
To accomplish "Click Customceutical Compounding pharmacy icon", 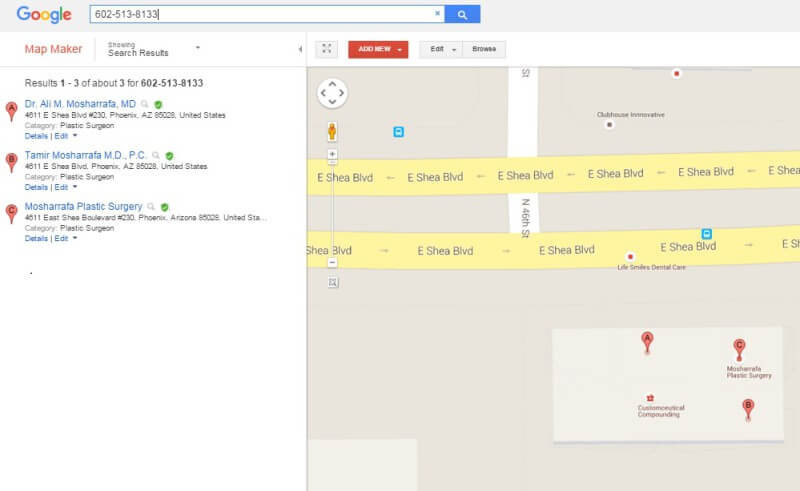I will (650, 398).
